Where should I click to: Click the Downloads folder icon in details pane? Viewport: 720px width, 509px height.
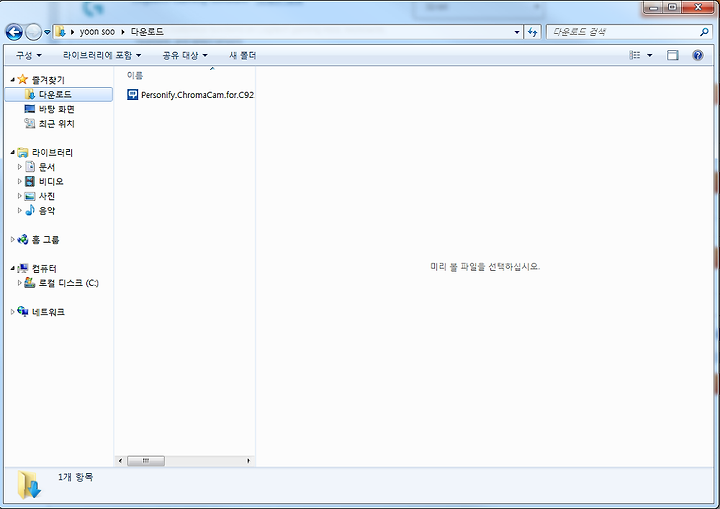29,485
